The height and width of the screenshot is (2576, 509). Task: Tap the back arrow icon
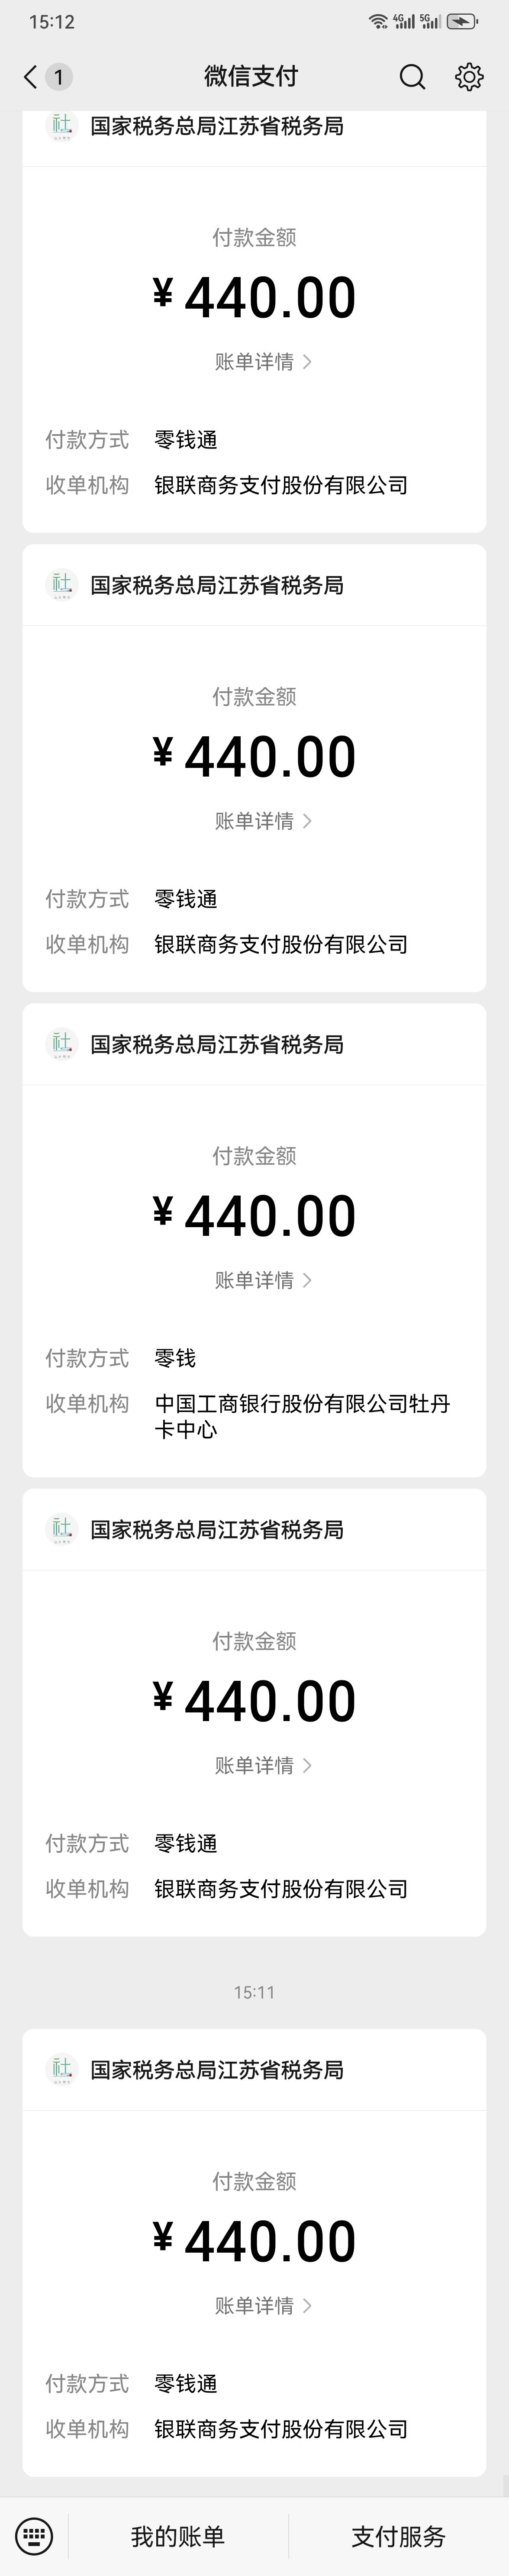(x=30, y=77)
